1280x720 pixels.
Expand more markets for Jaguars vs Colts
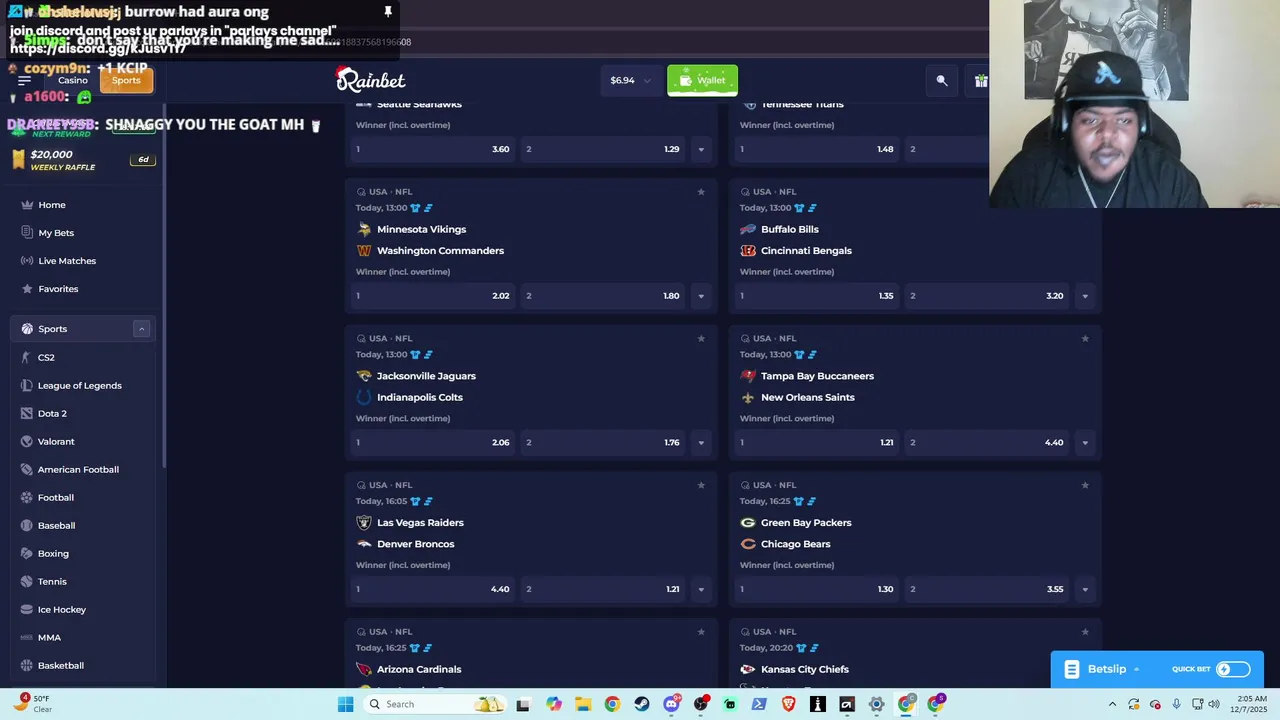(701, 443)
